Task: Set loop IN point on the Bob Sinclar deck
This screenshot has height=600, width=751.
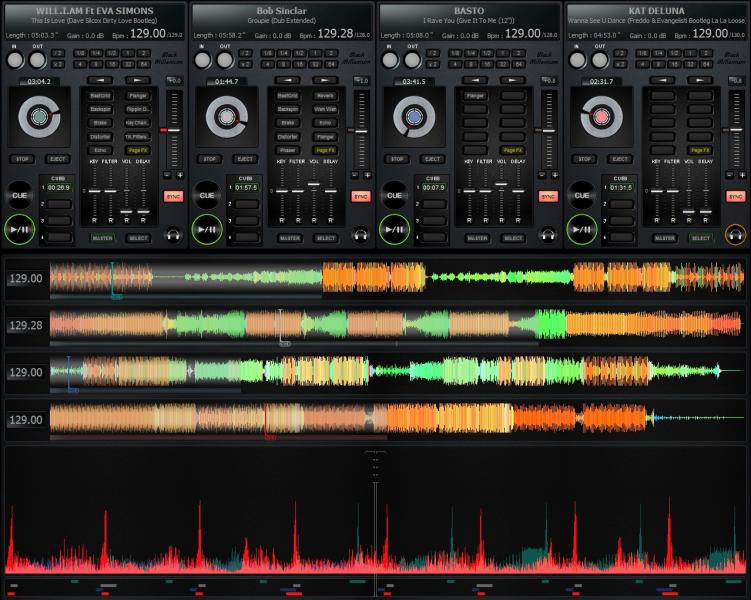Action: pos(202,60)
